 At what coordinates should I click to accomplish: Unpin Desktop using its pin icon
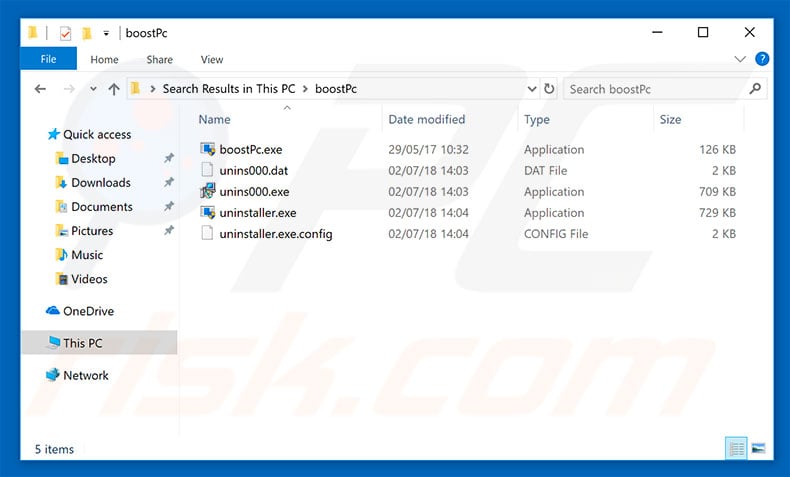point(169,158)
